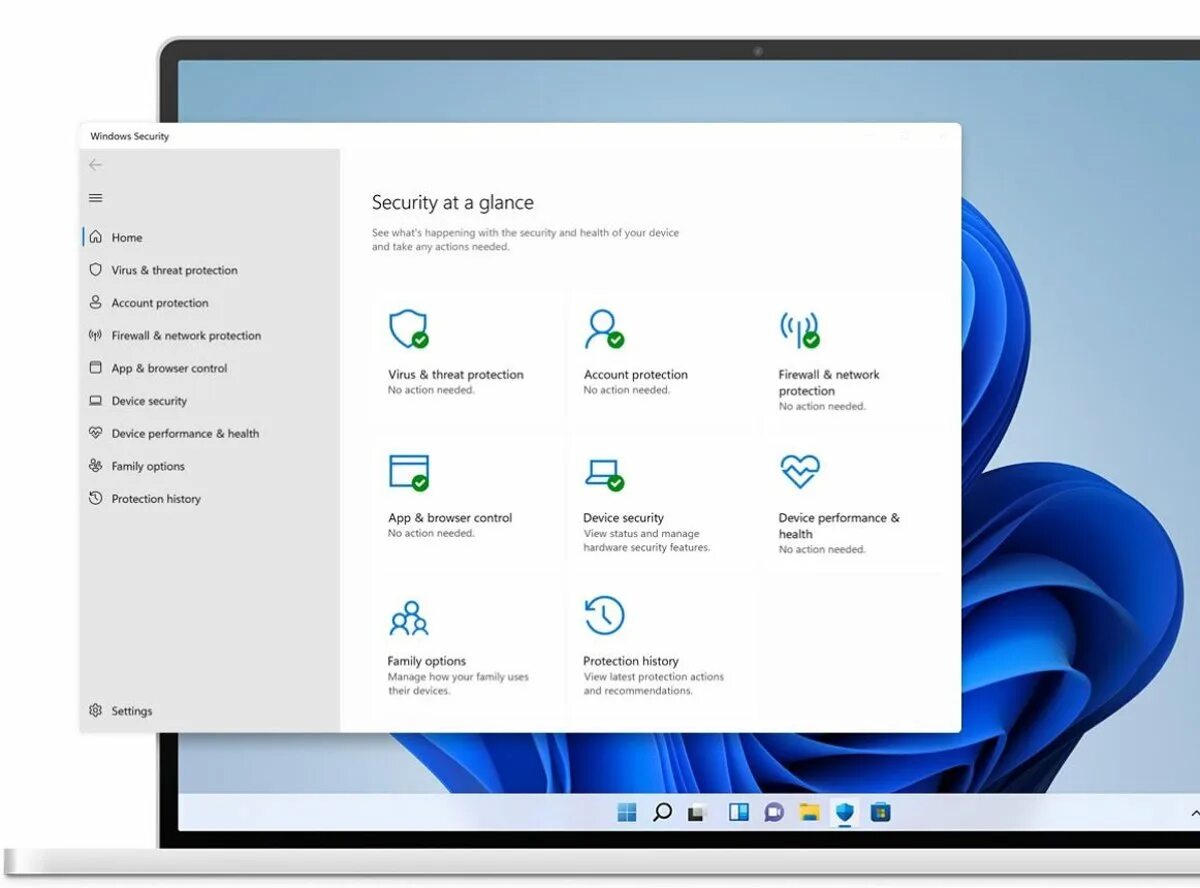This screenshot has height=888, width=1200.
Task: Click sidebar window icon for App & browser control
Action: (95, 368)
